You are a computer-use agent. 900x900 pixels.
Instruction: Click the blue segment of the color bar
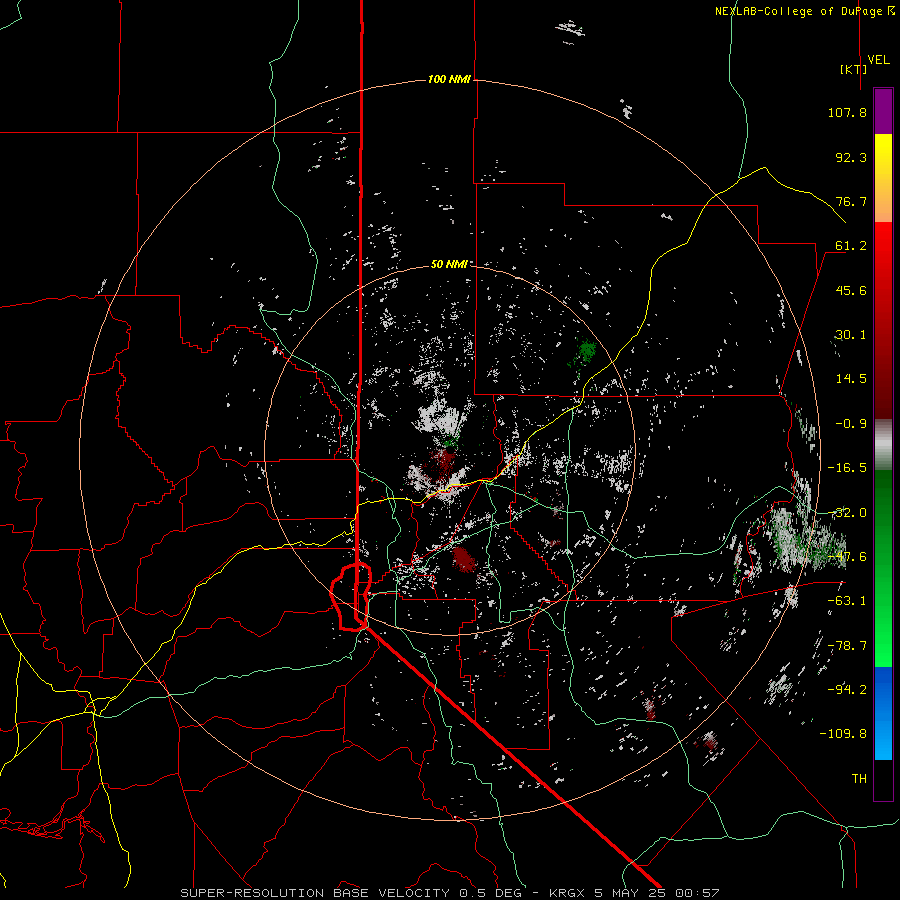pos(883,713)
